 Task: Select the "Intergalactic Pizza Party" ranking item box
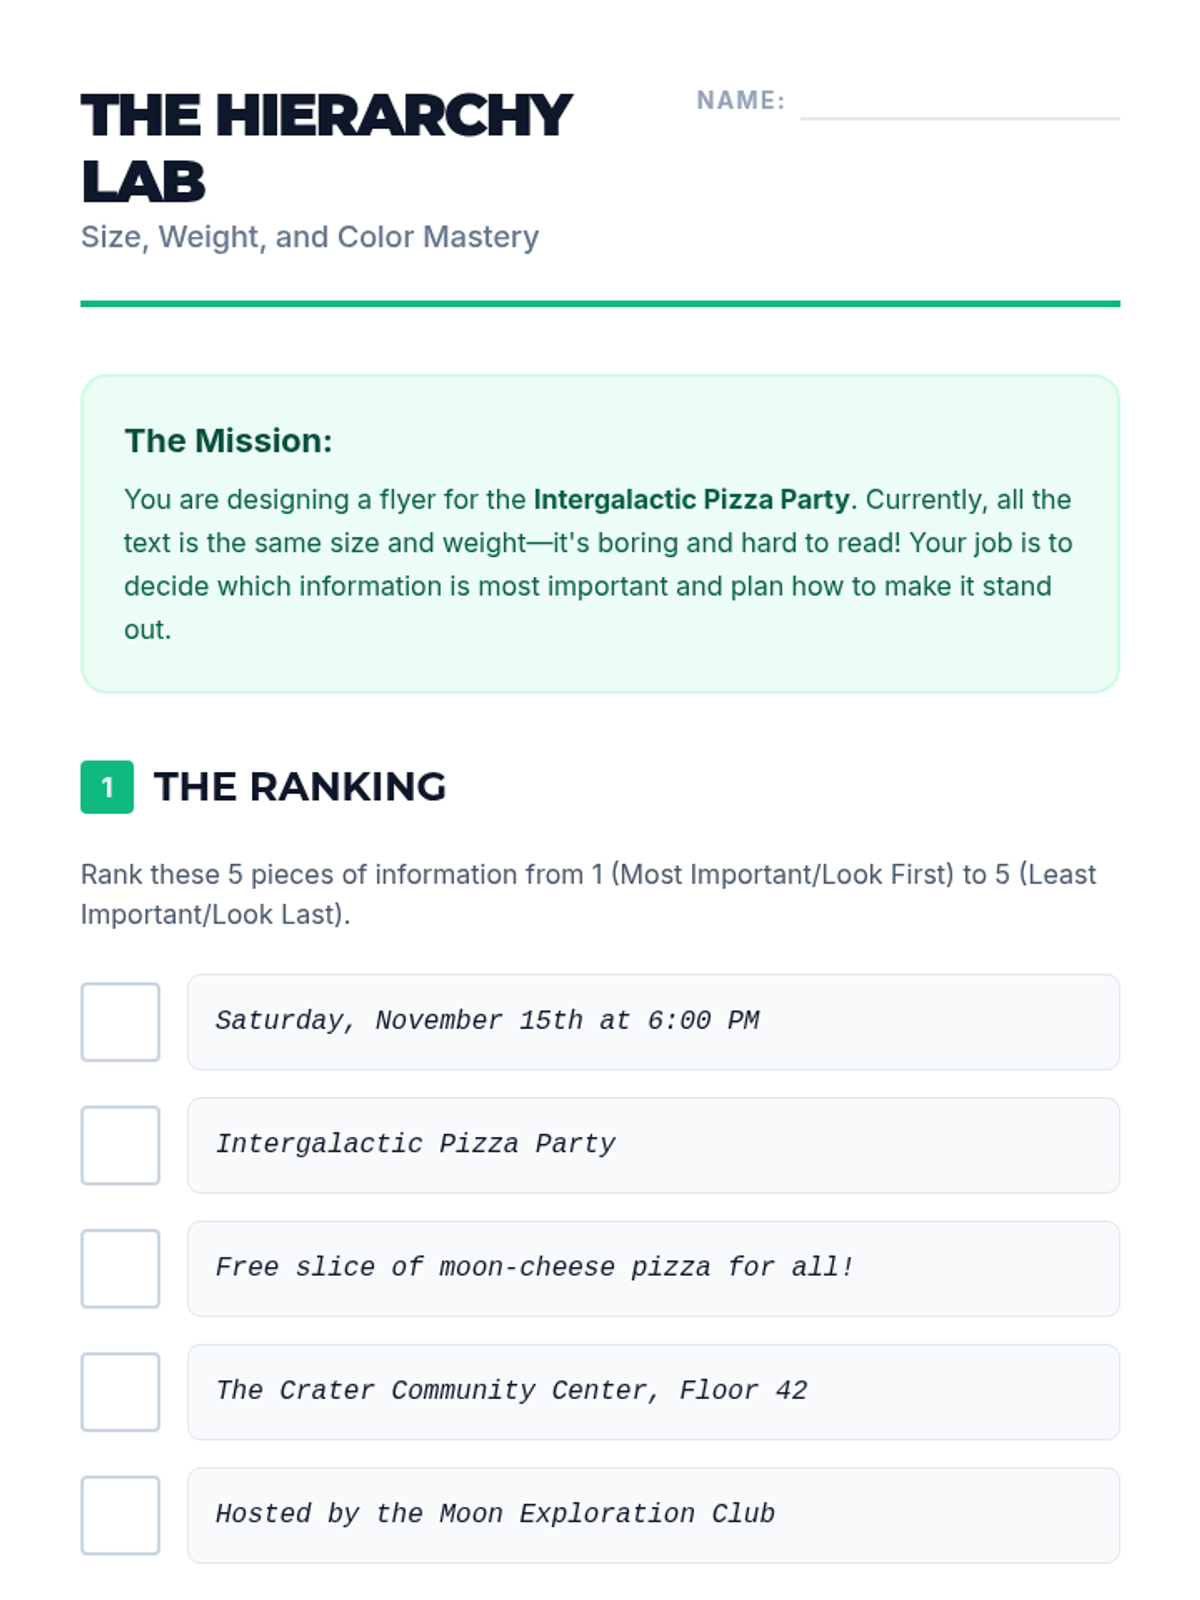(653, 1145)
